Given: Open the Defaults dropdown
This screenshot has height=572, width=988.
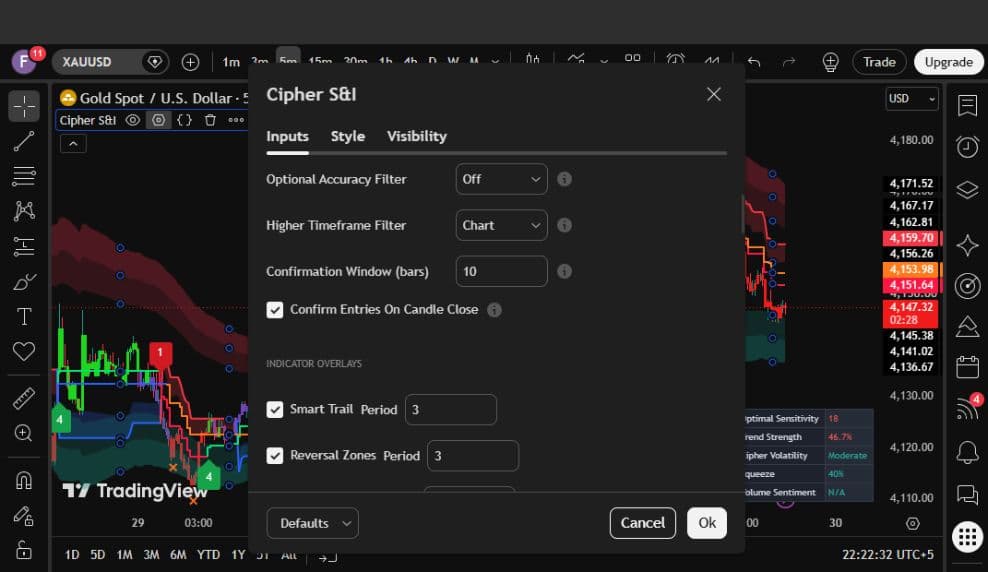Looking at the screenshot, I should pos(313,523).
